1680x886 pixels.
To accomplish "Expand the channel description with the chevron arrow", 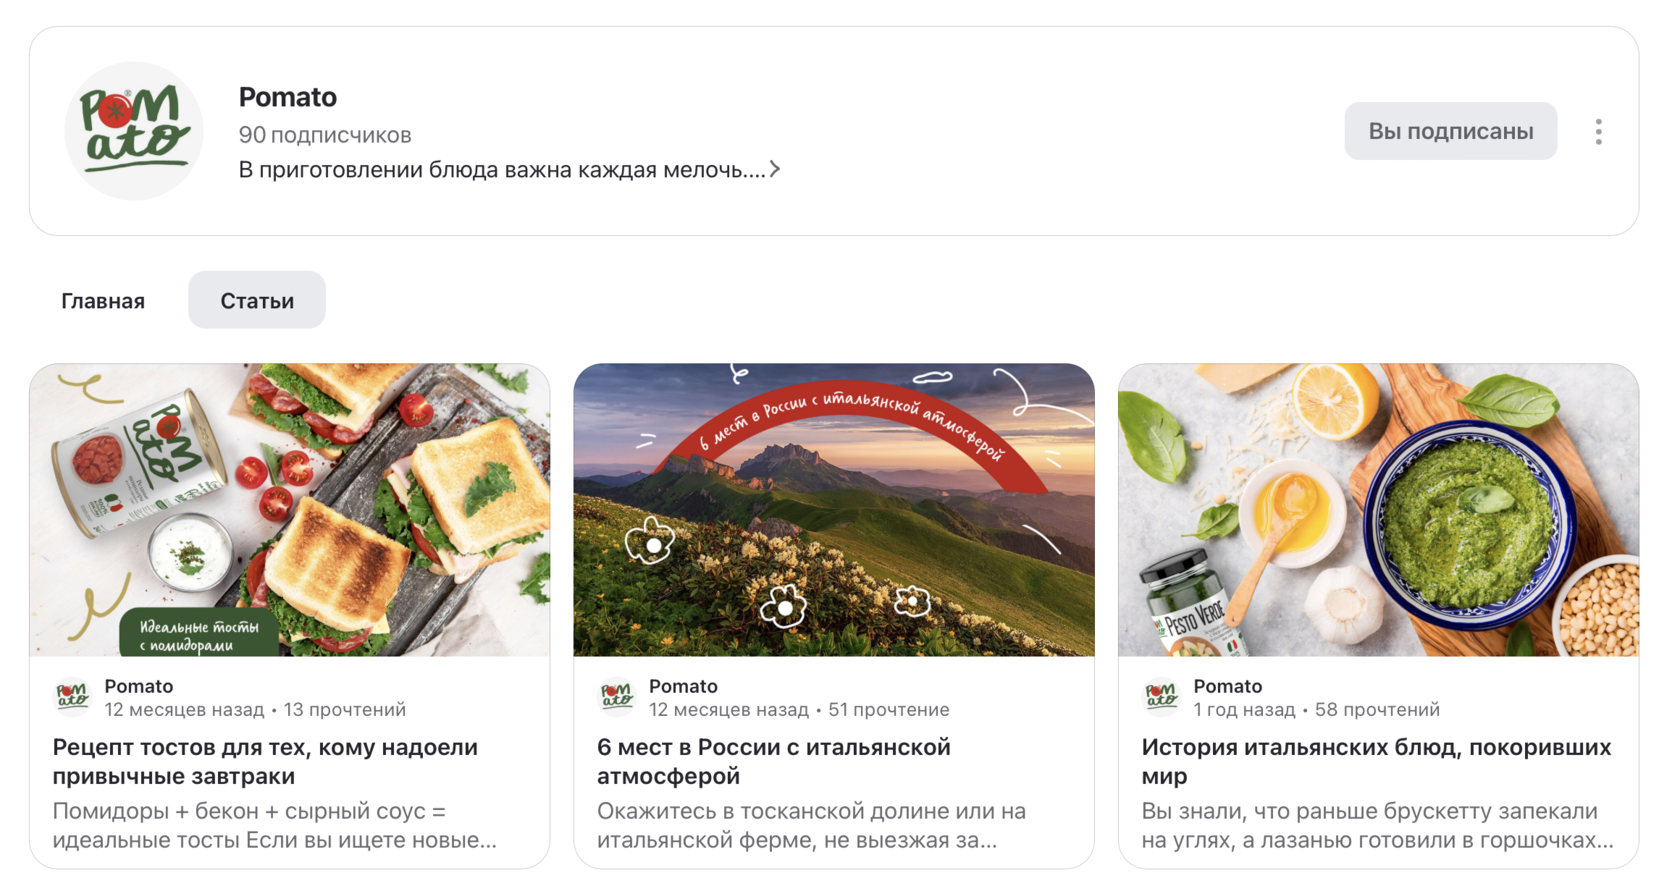I will click(x=775, y=170).
